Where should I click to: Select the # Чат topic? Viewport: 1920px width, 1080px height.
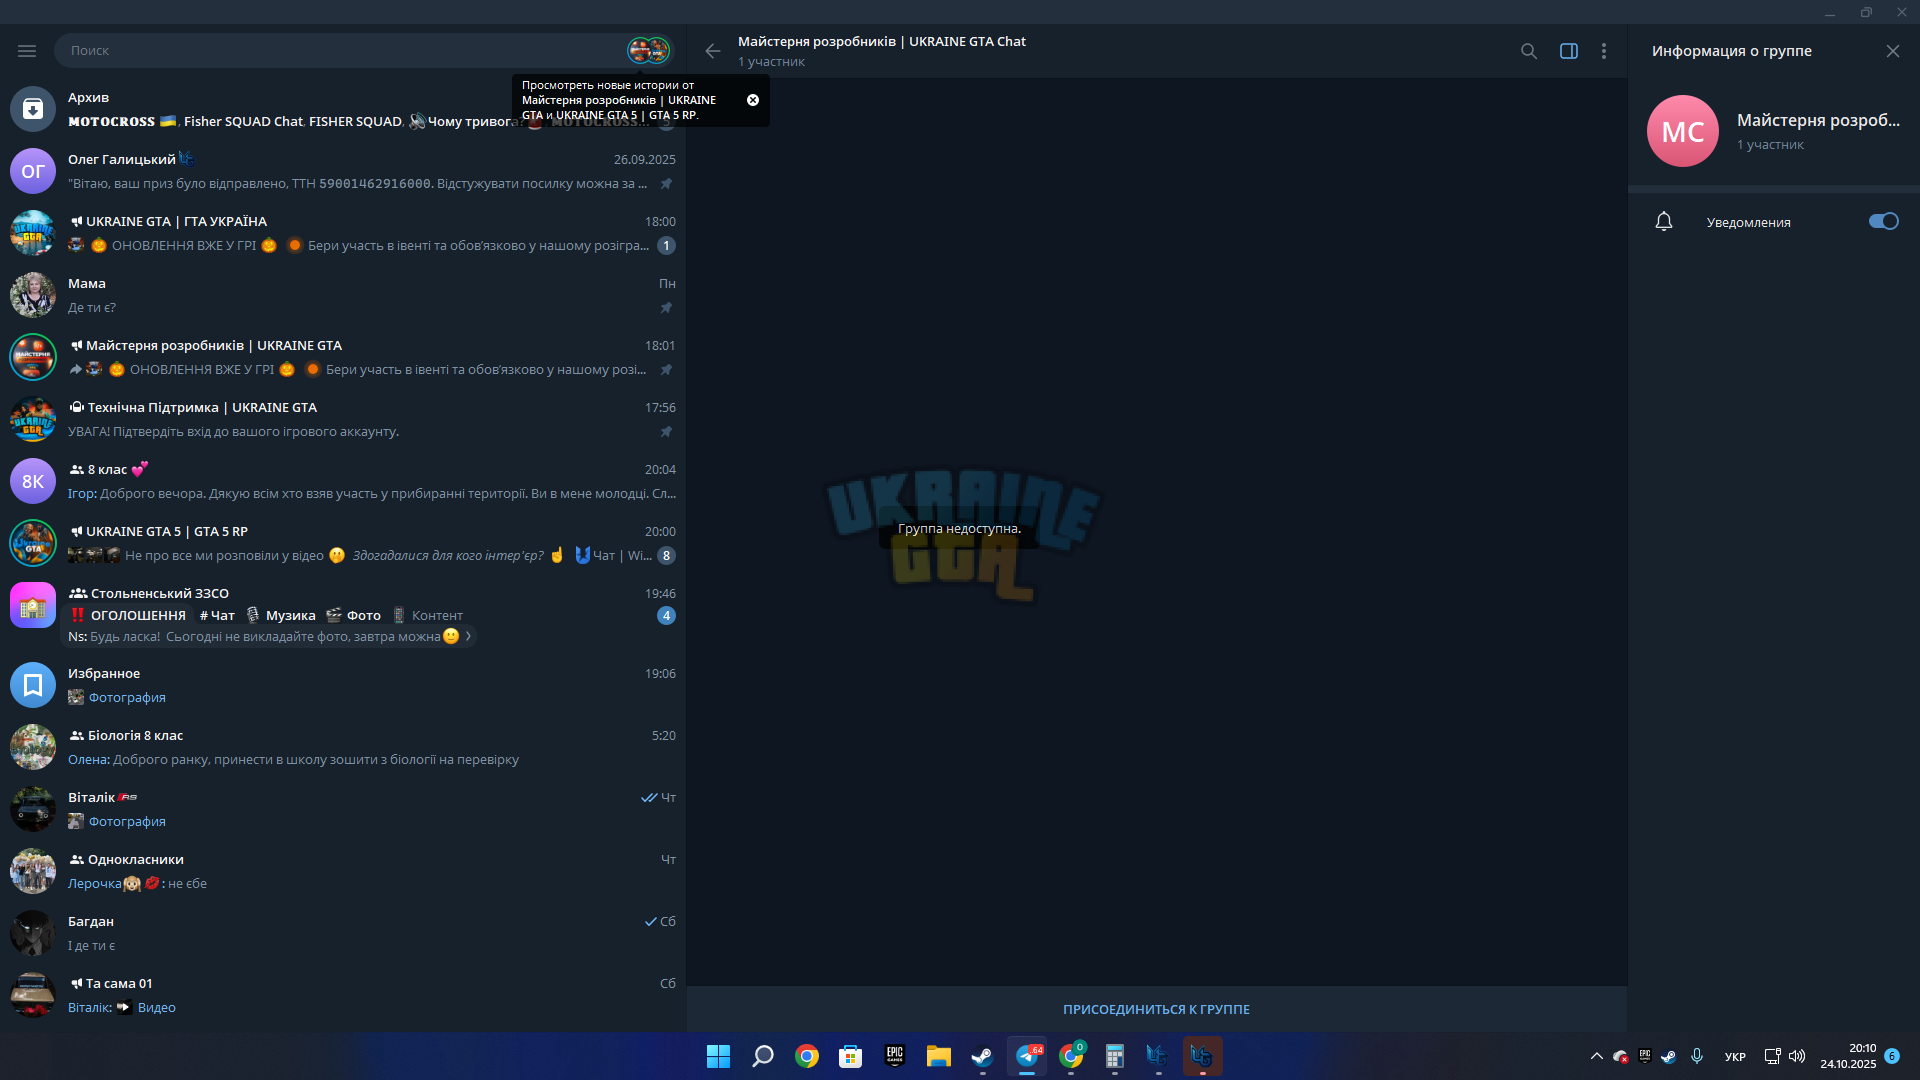(217, 616)
